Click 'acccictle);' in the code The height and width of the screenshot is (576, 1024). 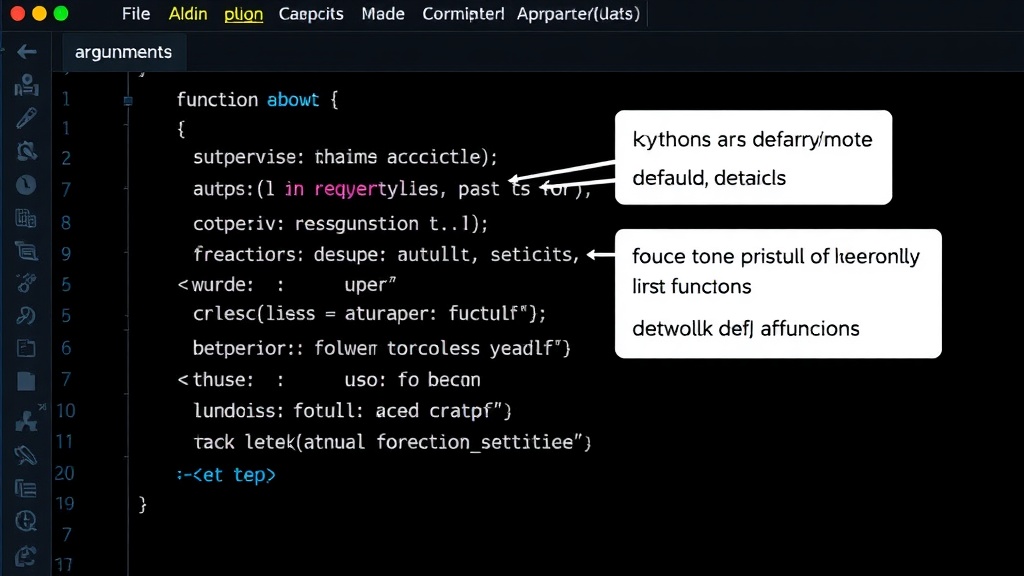pyautogui.click(x=442, y=157)
